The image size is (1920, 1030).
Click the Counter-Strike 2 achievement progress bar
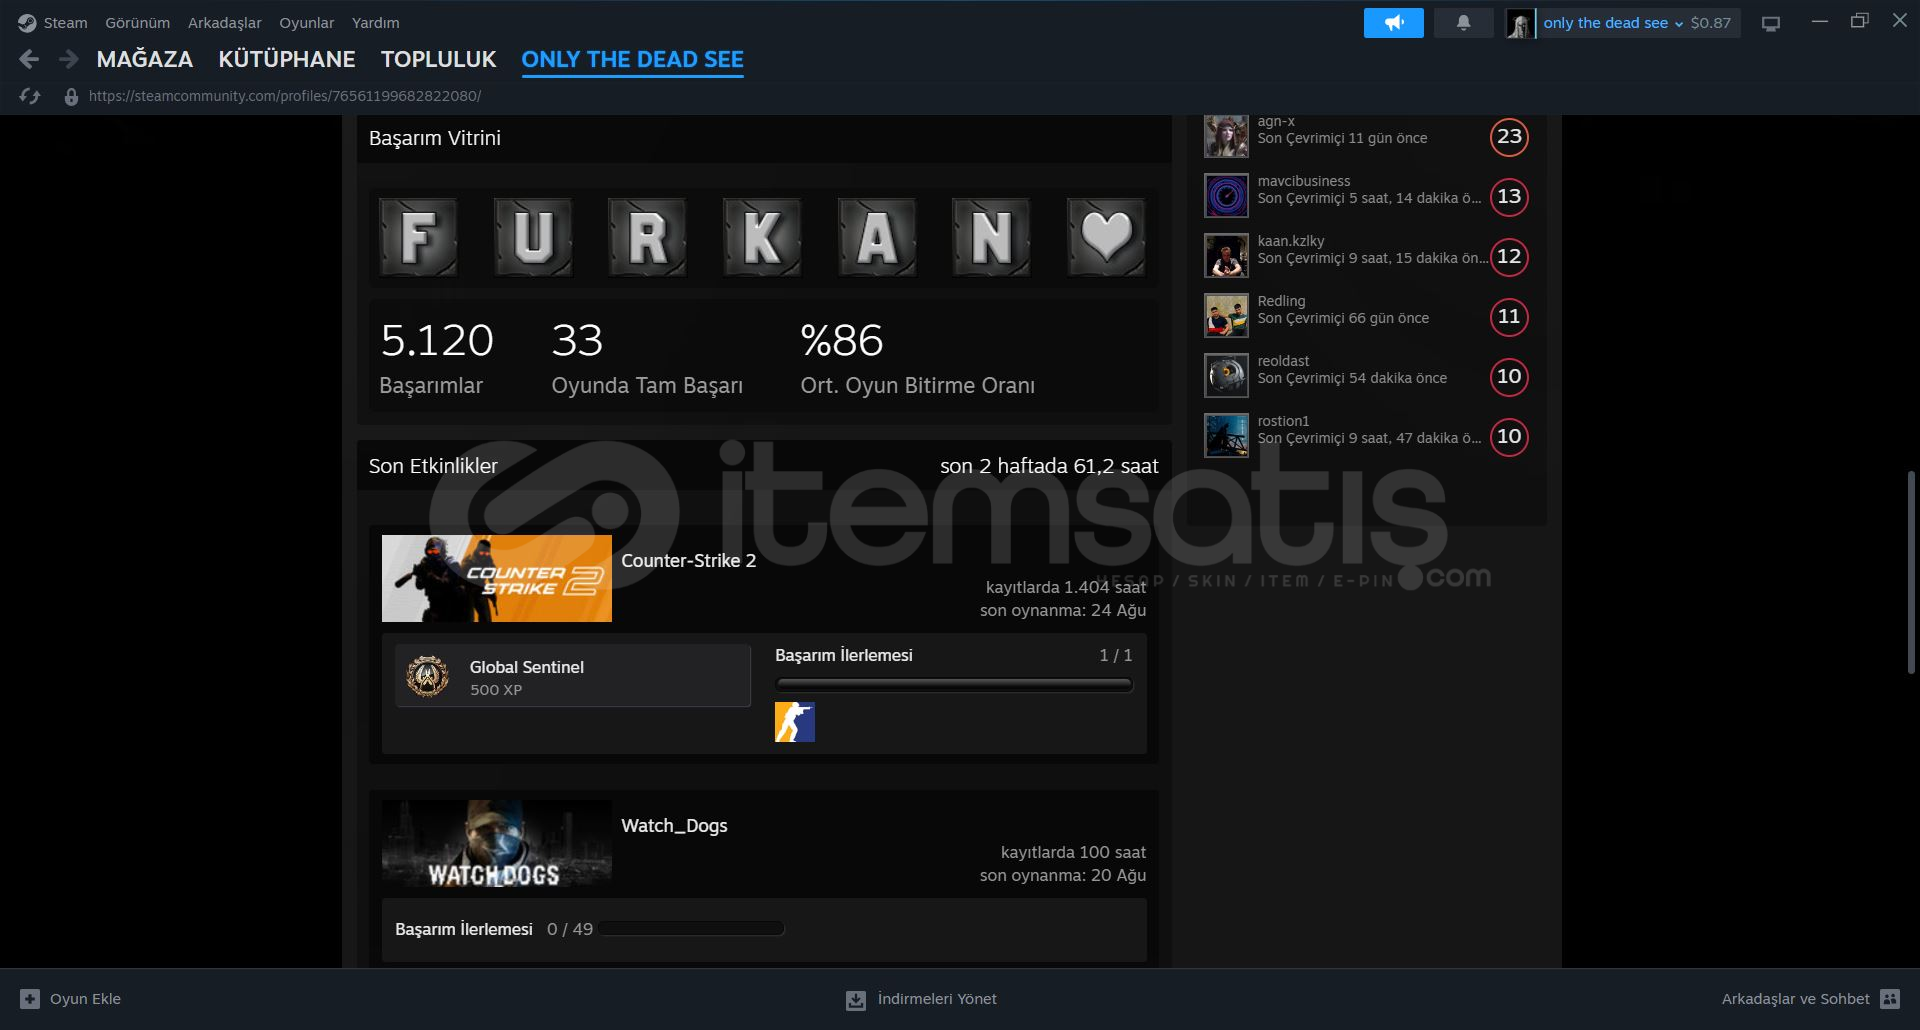point(954,685)
